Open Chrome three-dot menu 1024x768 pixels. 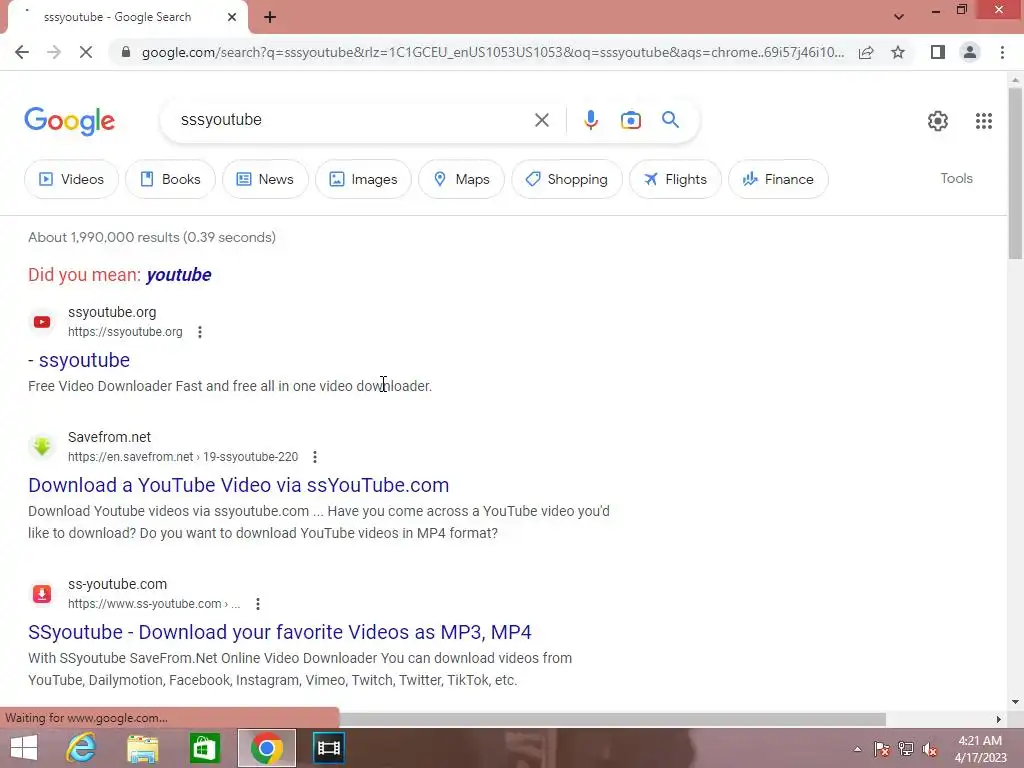coord(1002,52)
